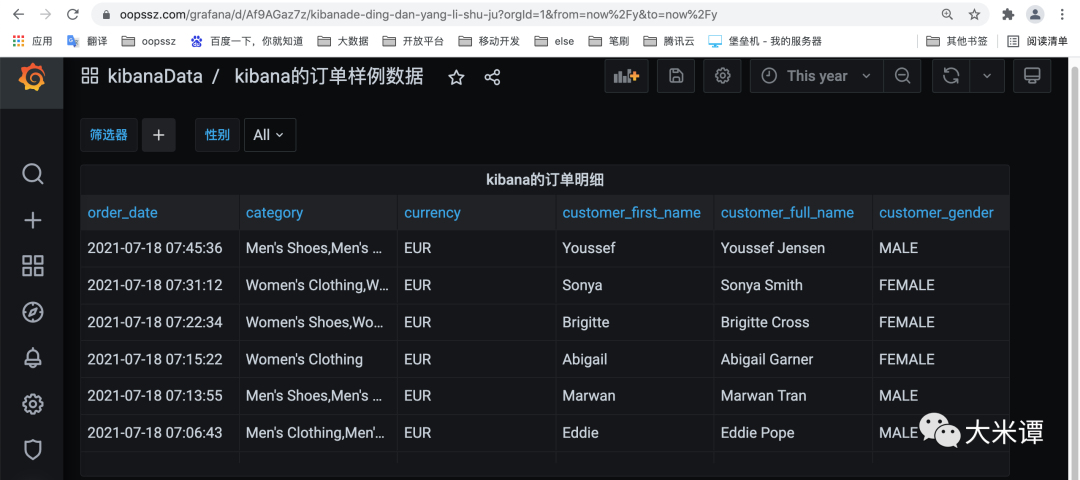This screenshot has height=480, width=1080.
Task: Click the Marwan Tran cell
Action: click(x=793, y=396)
